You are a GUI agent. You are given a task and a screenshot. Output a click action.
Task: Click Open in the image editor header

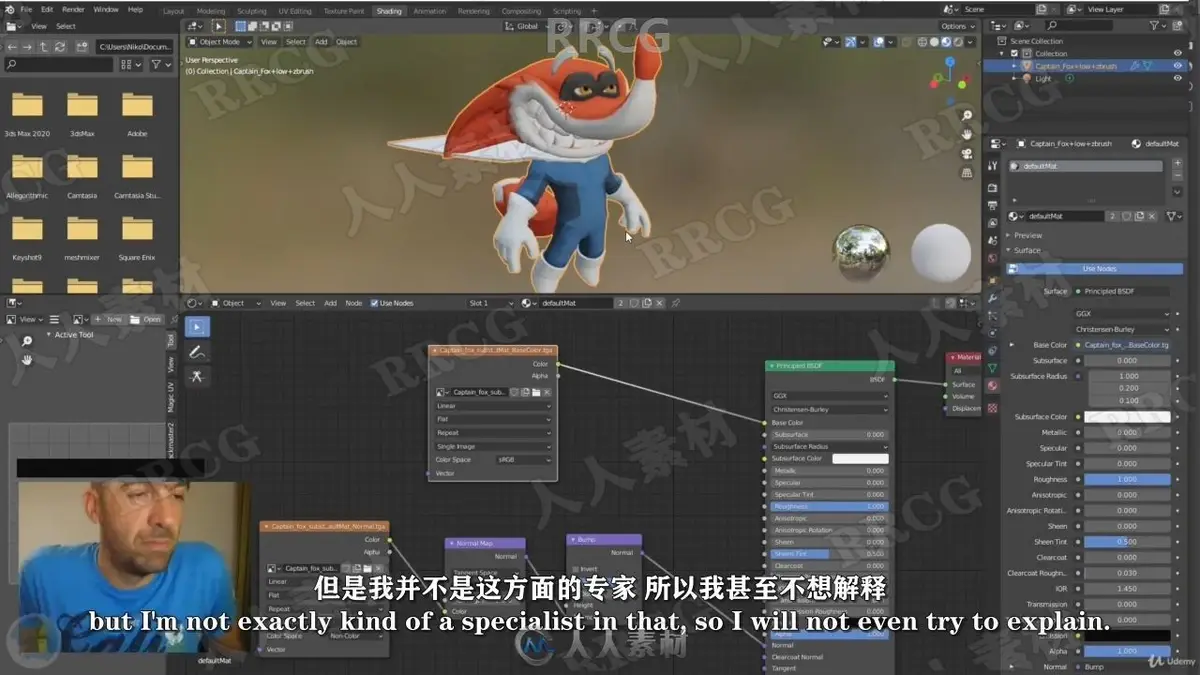(146, 320)
